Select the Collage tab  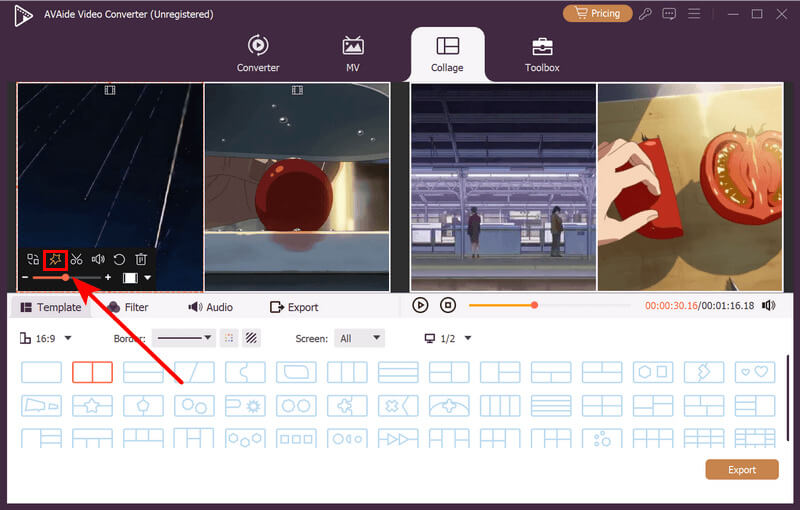[447, 54]
